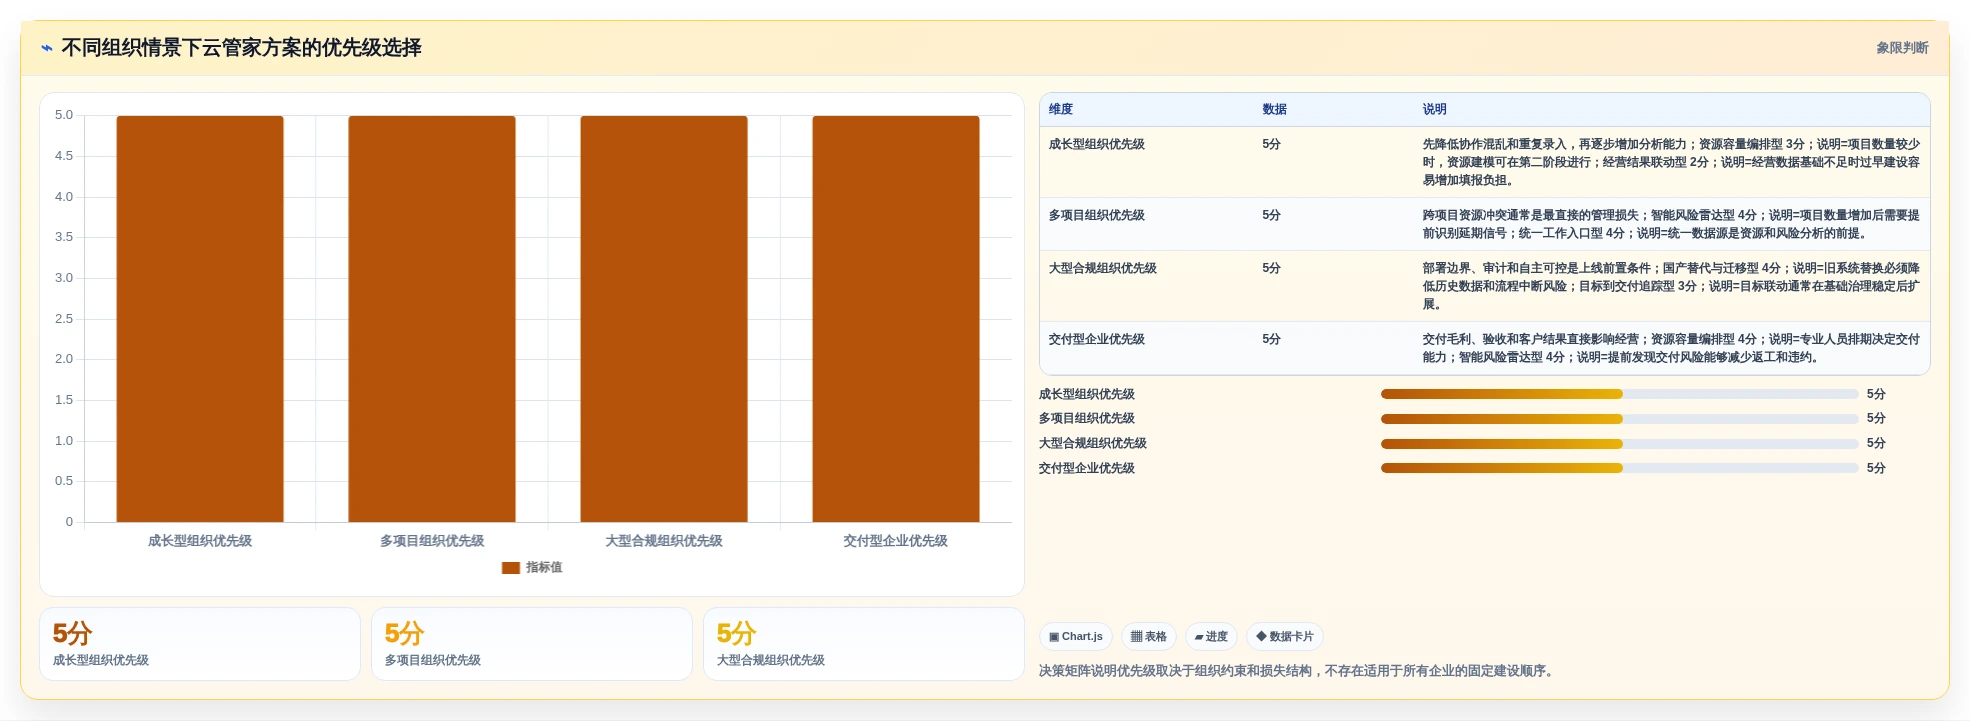This screenshot has height=721, width=1970.
Task: Click the 说明 column header
Action: 1435,109
